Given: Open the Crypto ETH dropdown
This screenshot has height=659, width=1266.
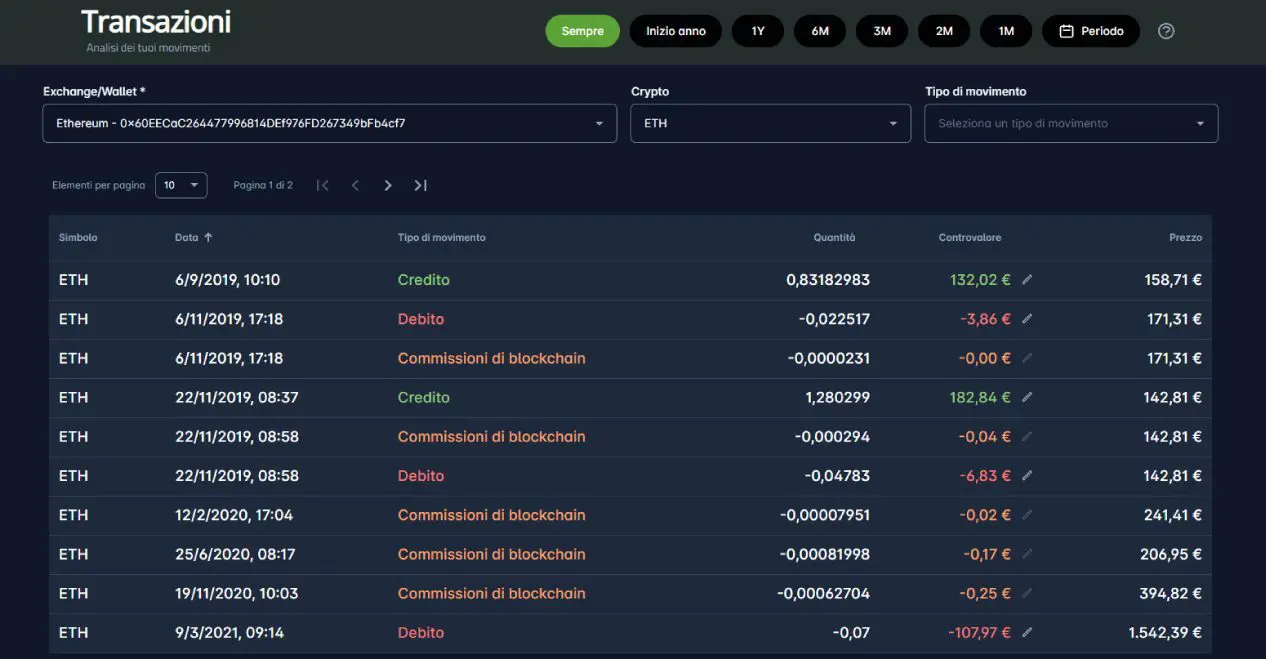Looking at the screenshot, I should pos(771,123).
